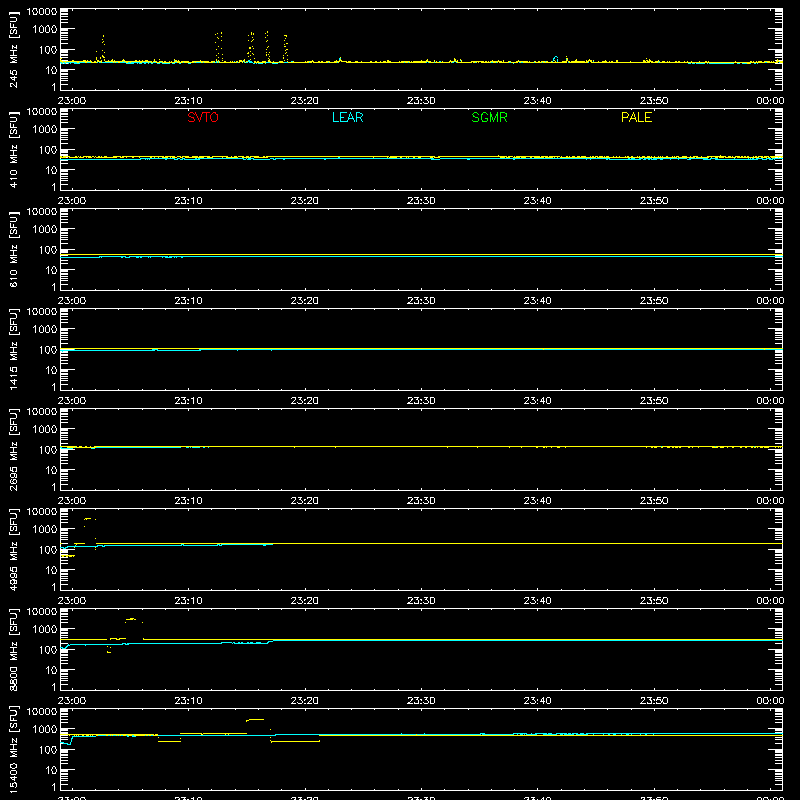This screenshot has height=800, width=800.
Task: Click 23:20 time label under 245 MHz panel
Action: coord(305,101)
